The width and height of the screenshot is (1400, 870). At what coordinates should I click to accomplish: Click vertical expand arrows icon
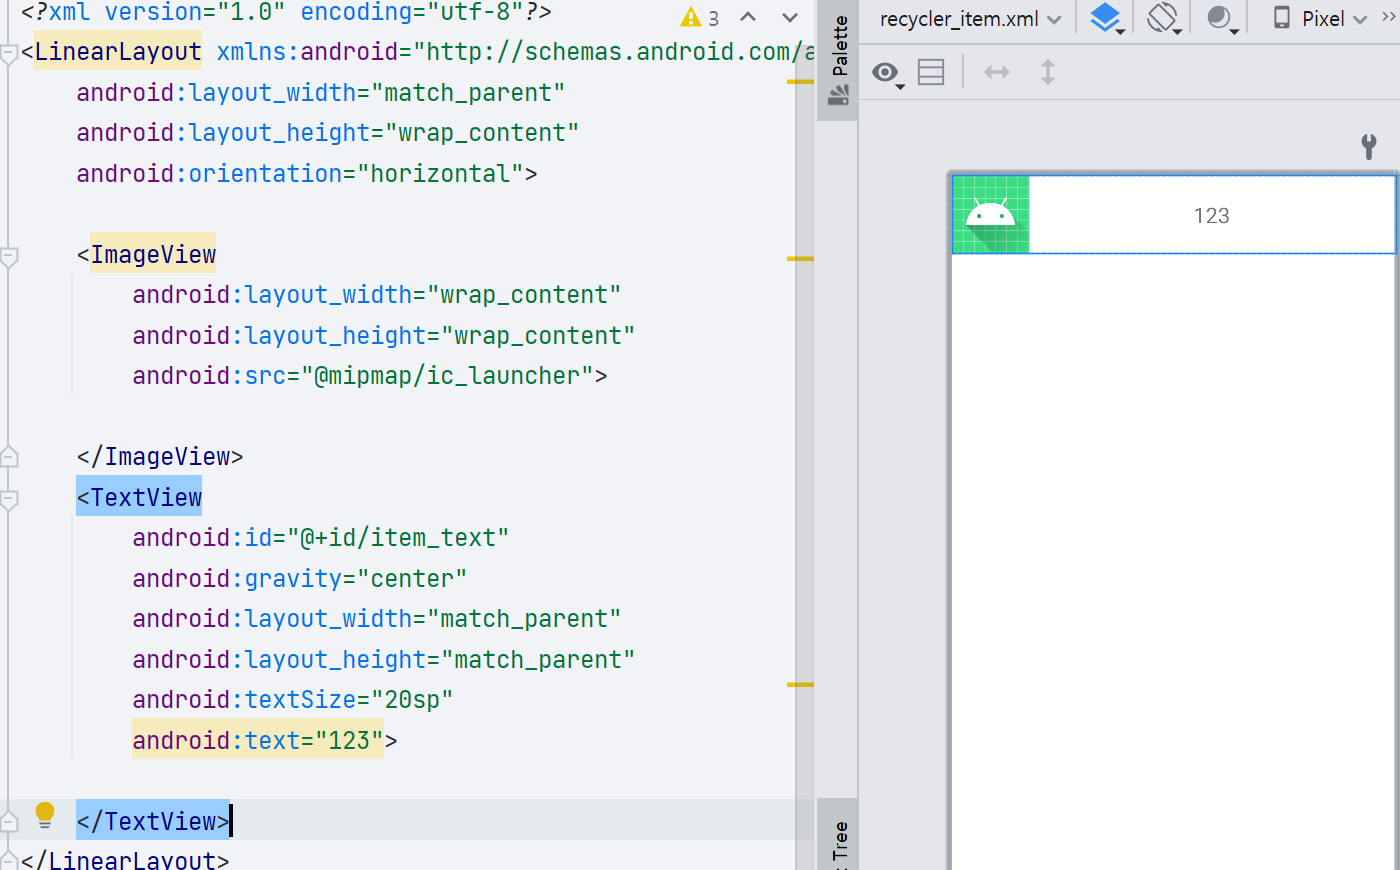[x=1048, y=72]
